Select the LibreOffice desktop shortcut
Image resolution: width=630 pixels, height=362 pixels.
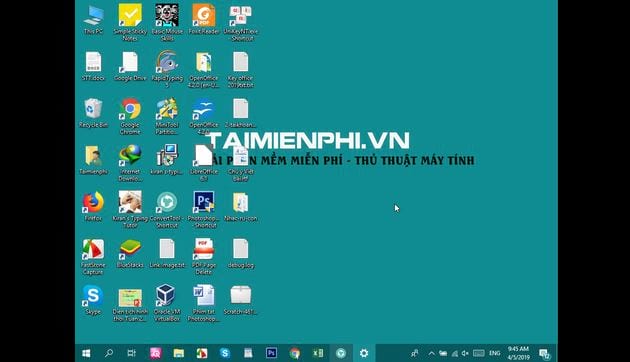pos(204,163)
